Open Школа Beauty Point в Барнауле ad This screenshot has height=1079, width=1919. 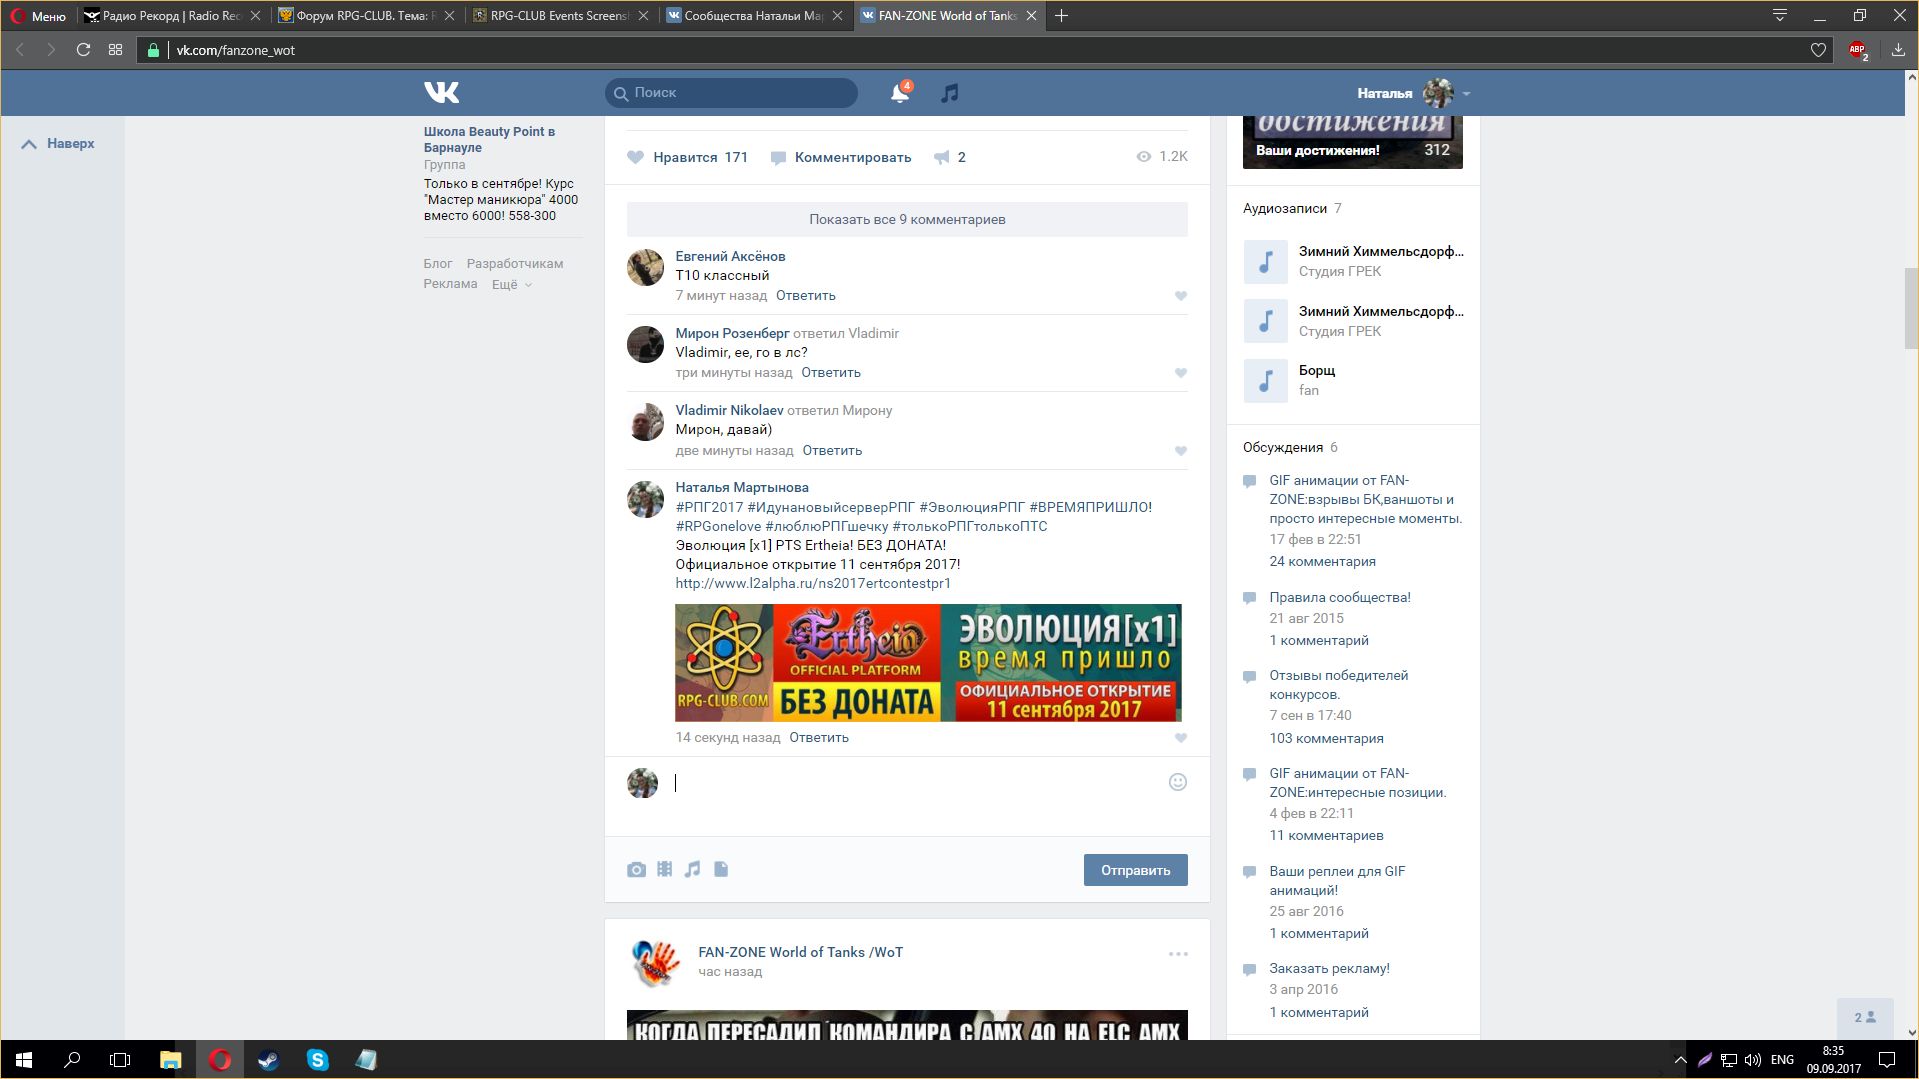point(489,139)
